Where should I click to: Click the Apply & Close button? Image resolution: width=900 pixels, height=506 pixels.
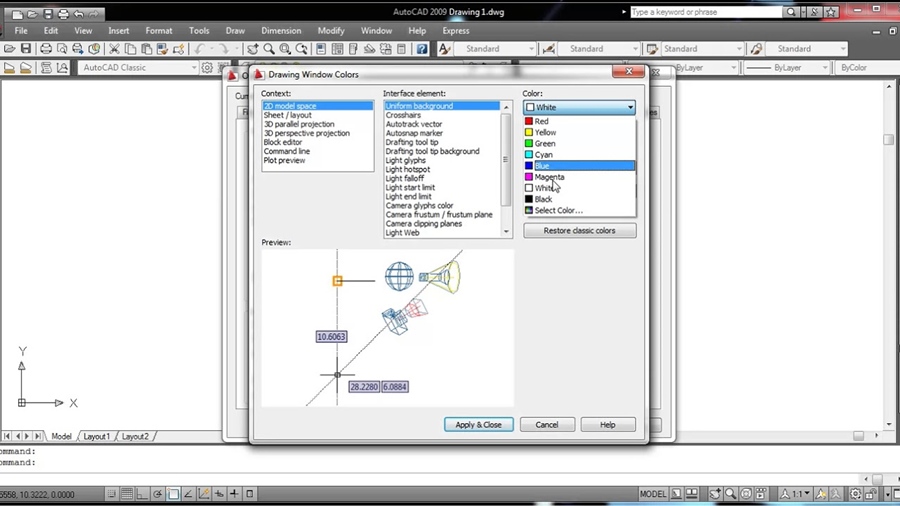478,424
